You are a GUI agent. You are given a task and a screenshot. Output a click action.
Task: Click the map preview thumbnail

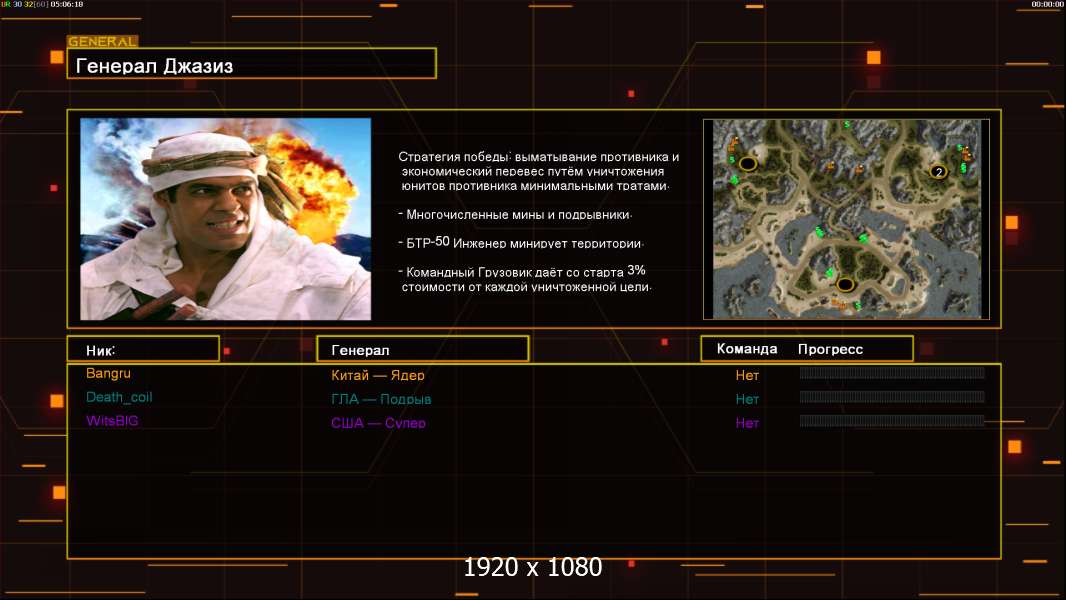(x=846, y=219)
